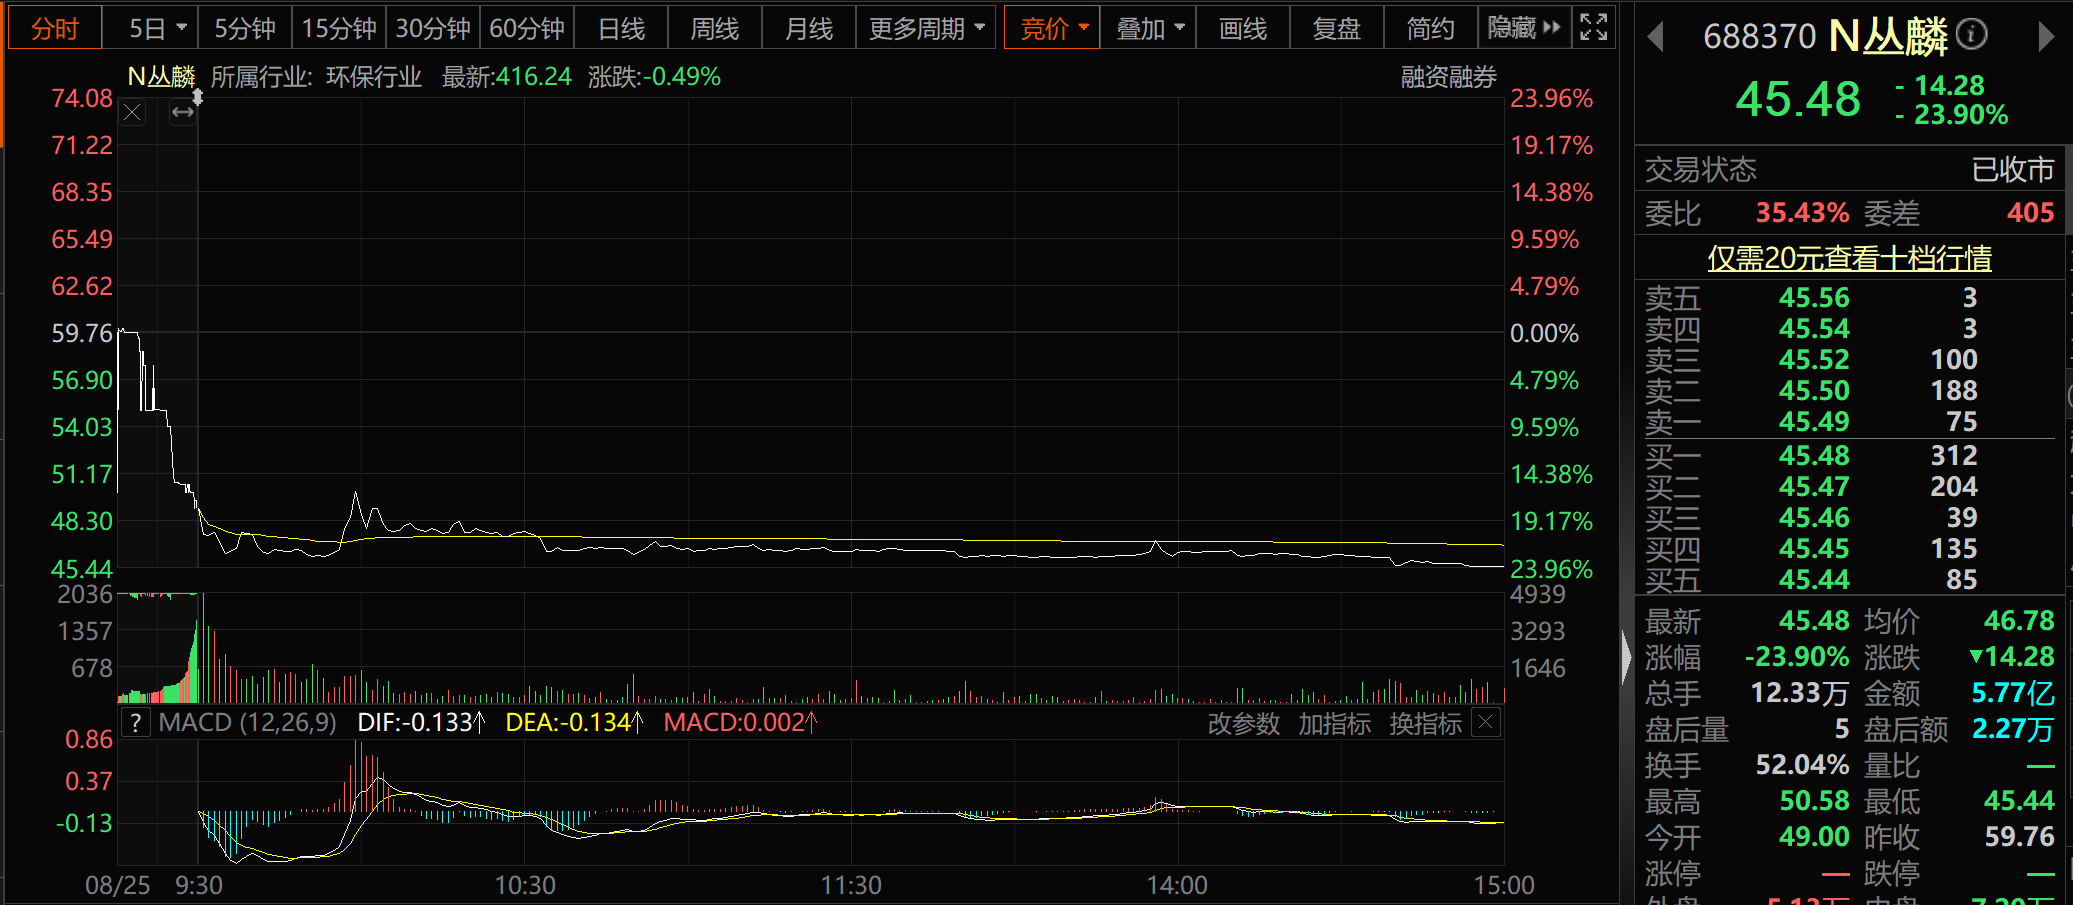Open the 5日 dropdown
2073x905 pixels.
pyautogui.click(x=157, y=28)
